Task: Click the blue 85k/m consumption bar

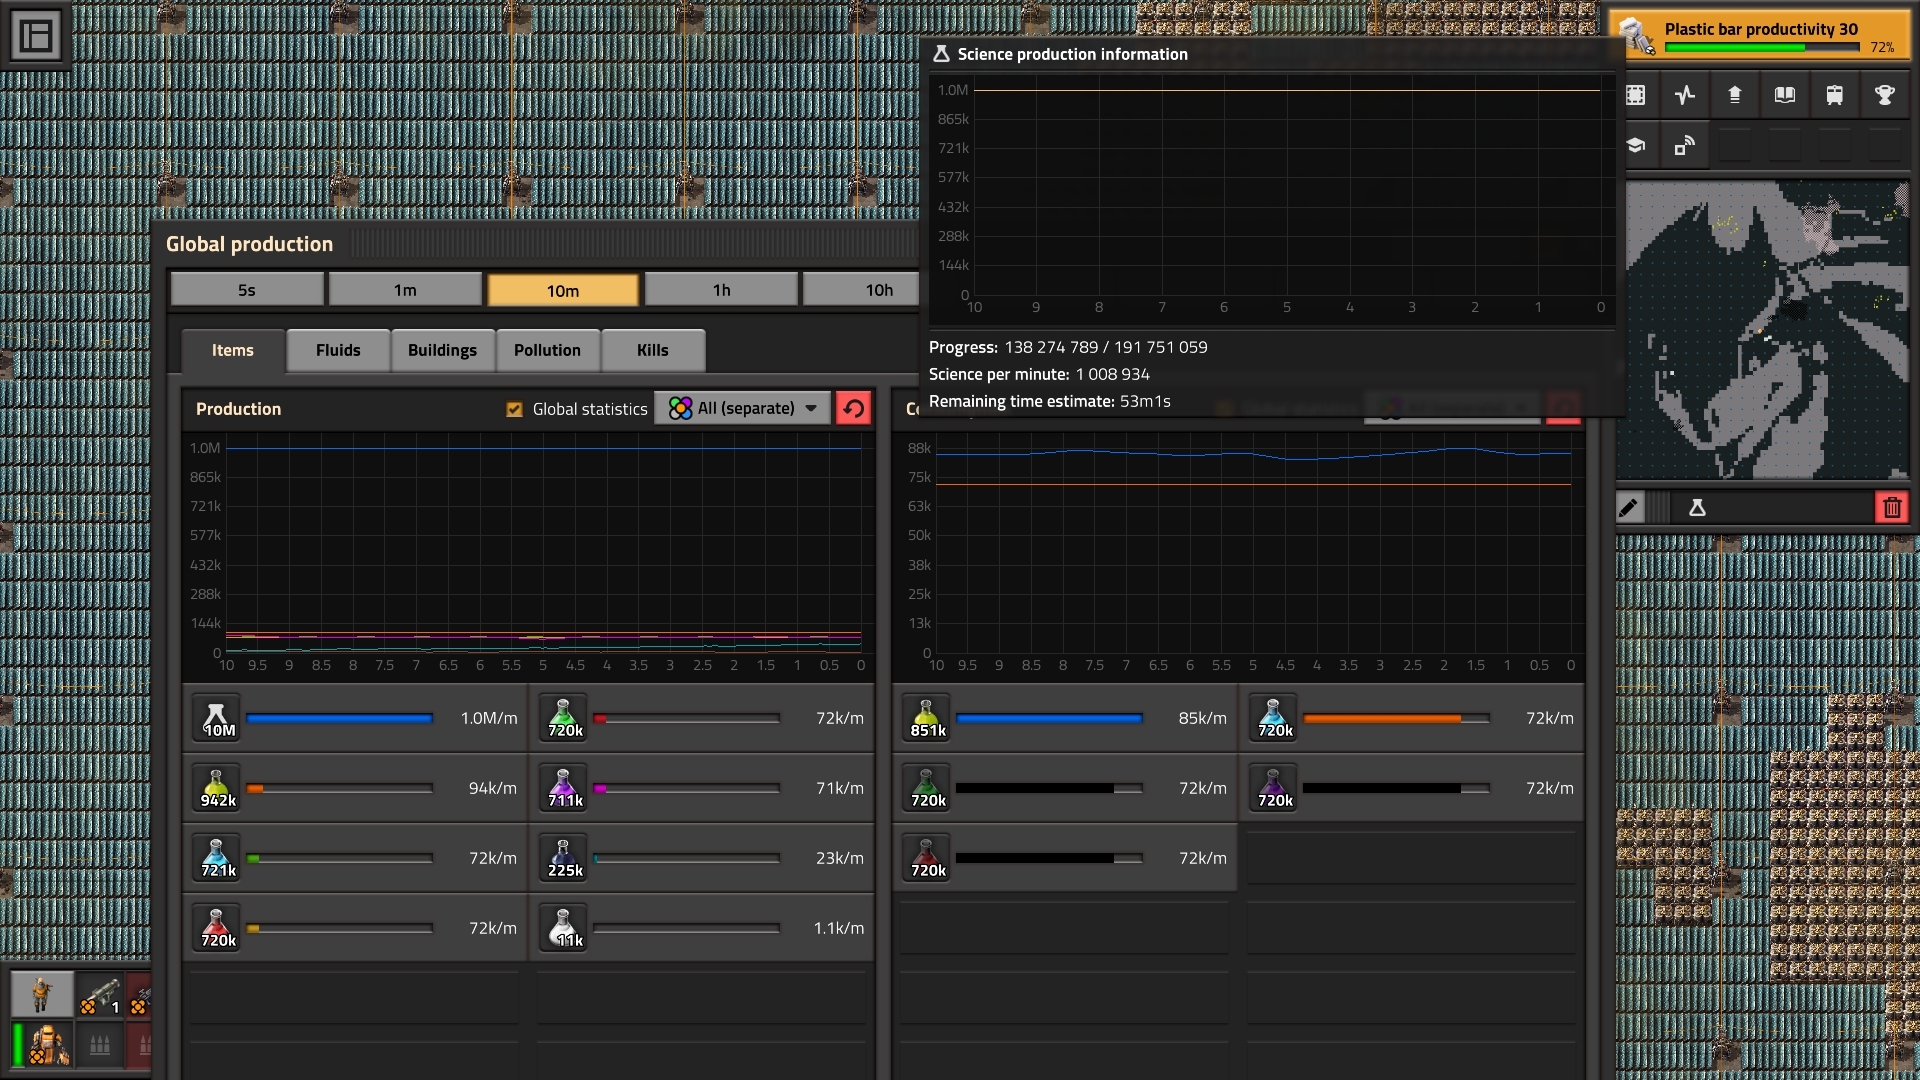Action: click(x=1049, y=718)
